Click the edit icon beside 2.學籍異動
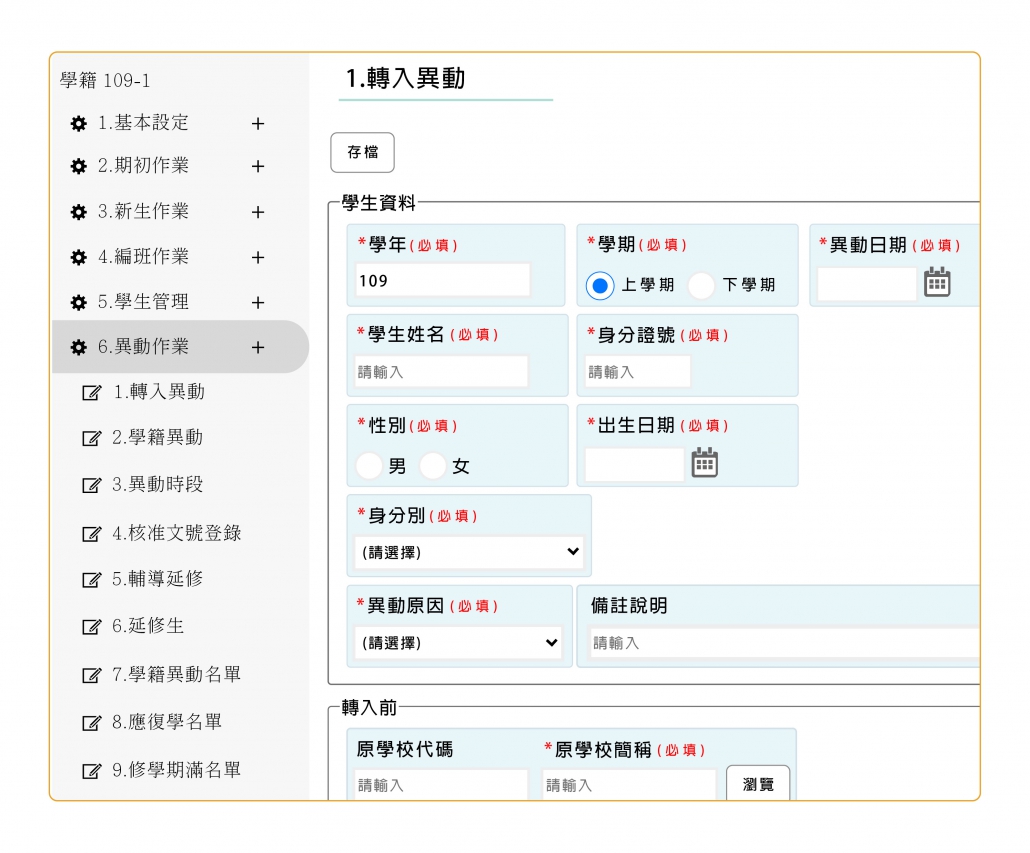 pos(91,438)
